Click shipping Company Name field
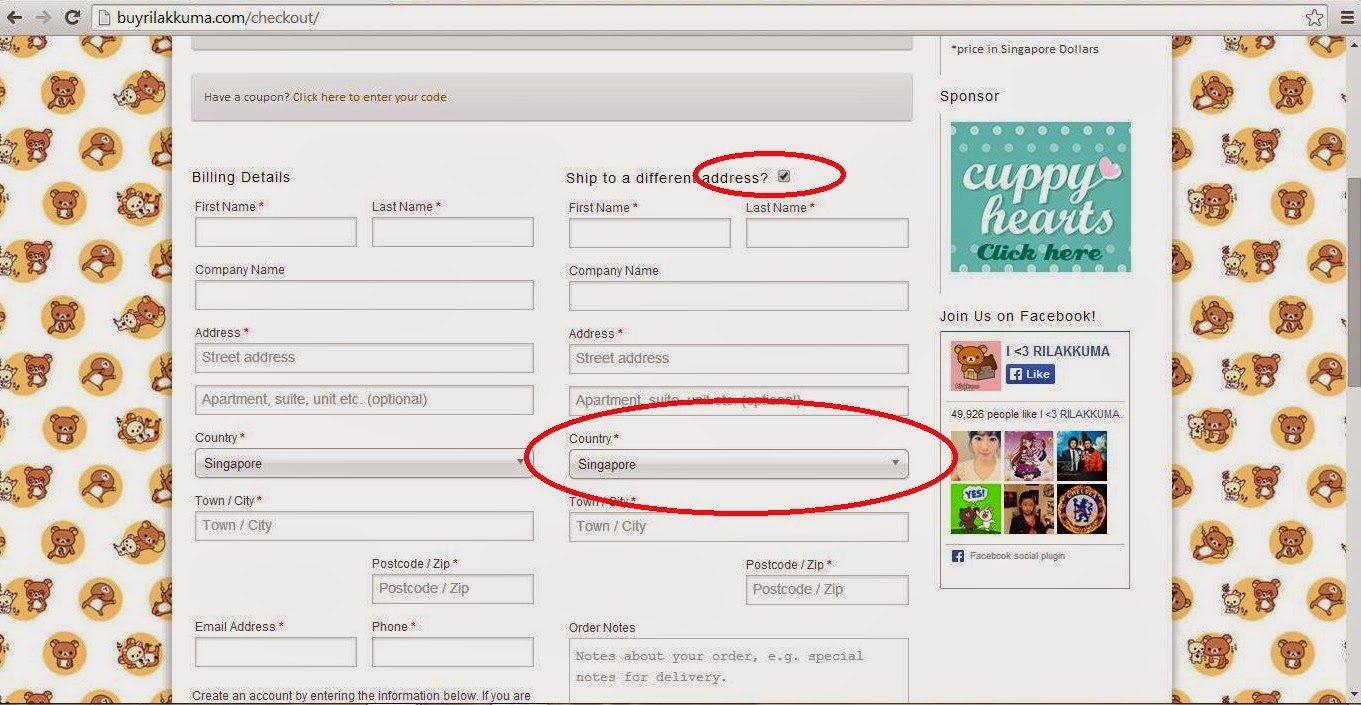The width and height of the screenshot is (1361, 705). click(739, 296)
